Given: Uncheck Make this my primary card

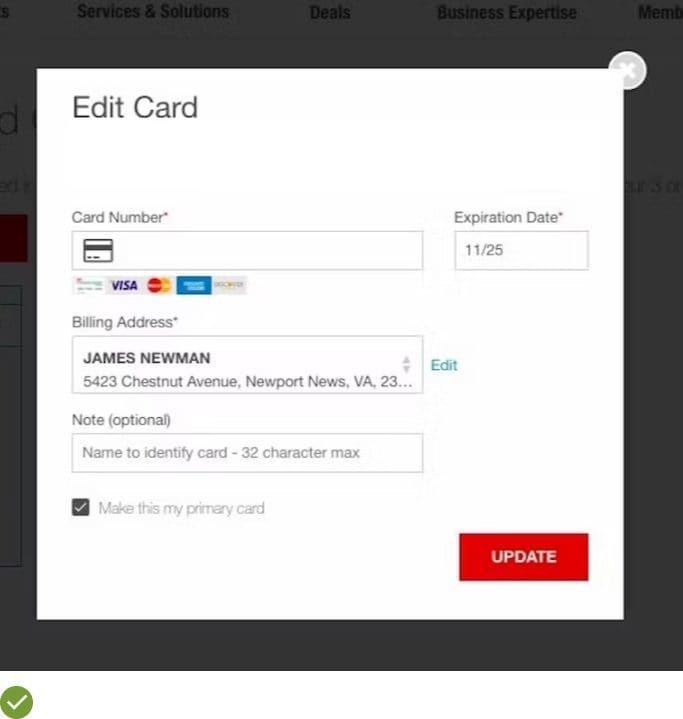Looking at the screenshot, I should [81, 508].
